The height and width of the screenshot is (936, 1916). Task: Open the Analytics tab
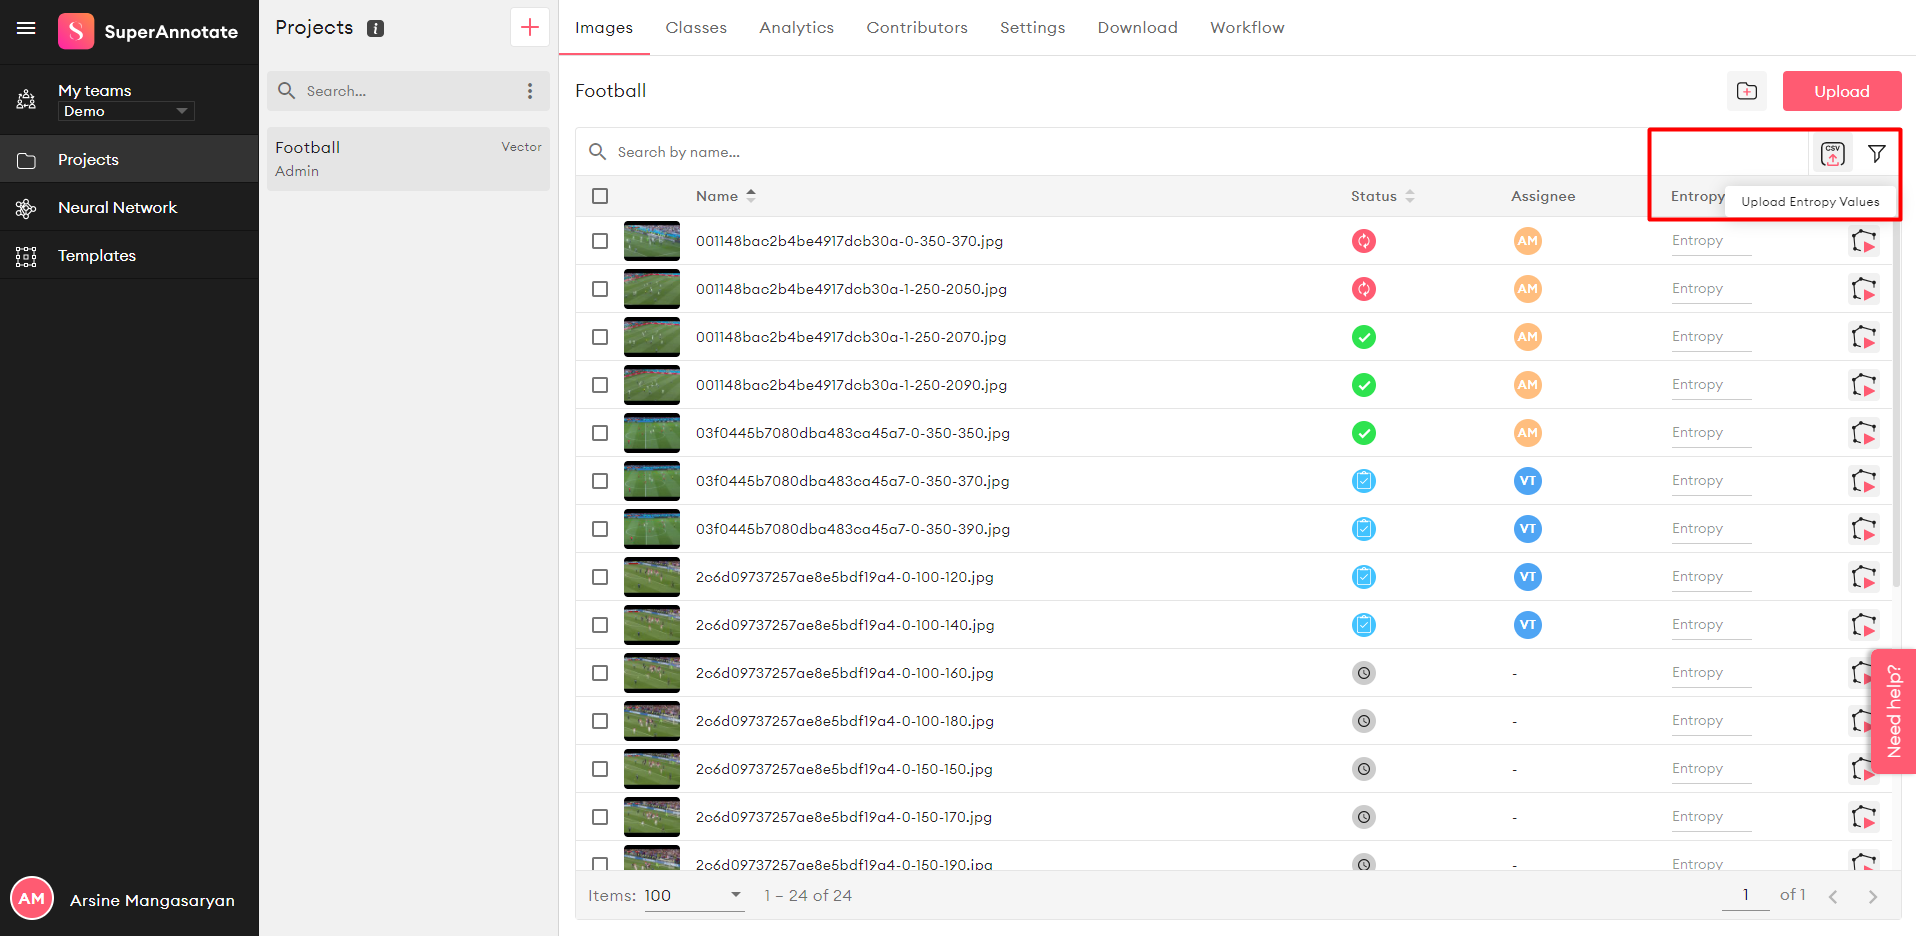tap(796, 28)
